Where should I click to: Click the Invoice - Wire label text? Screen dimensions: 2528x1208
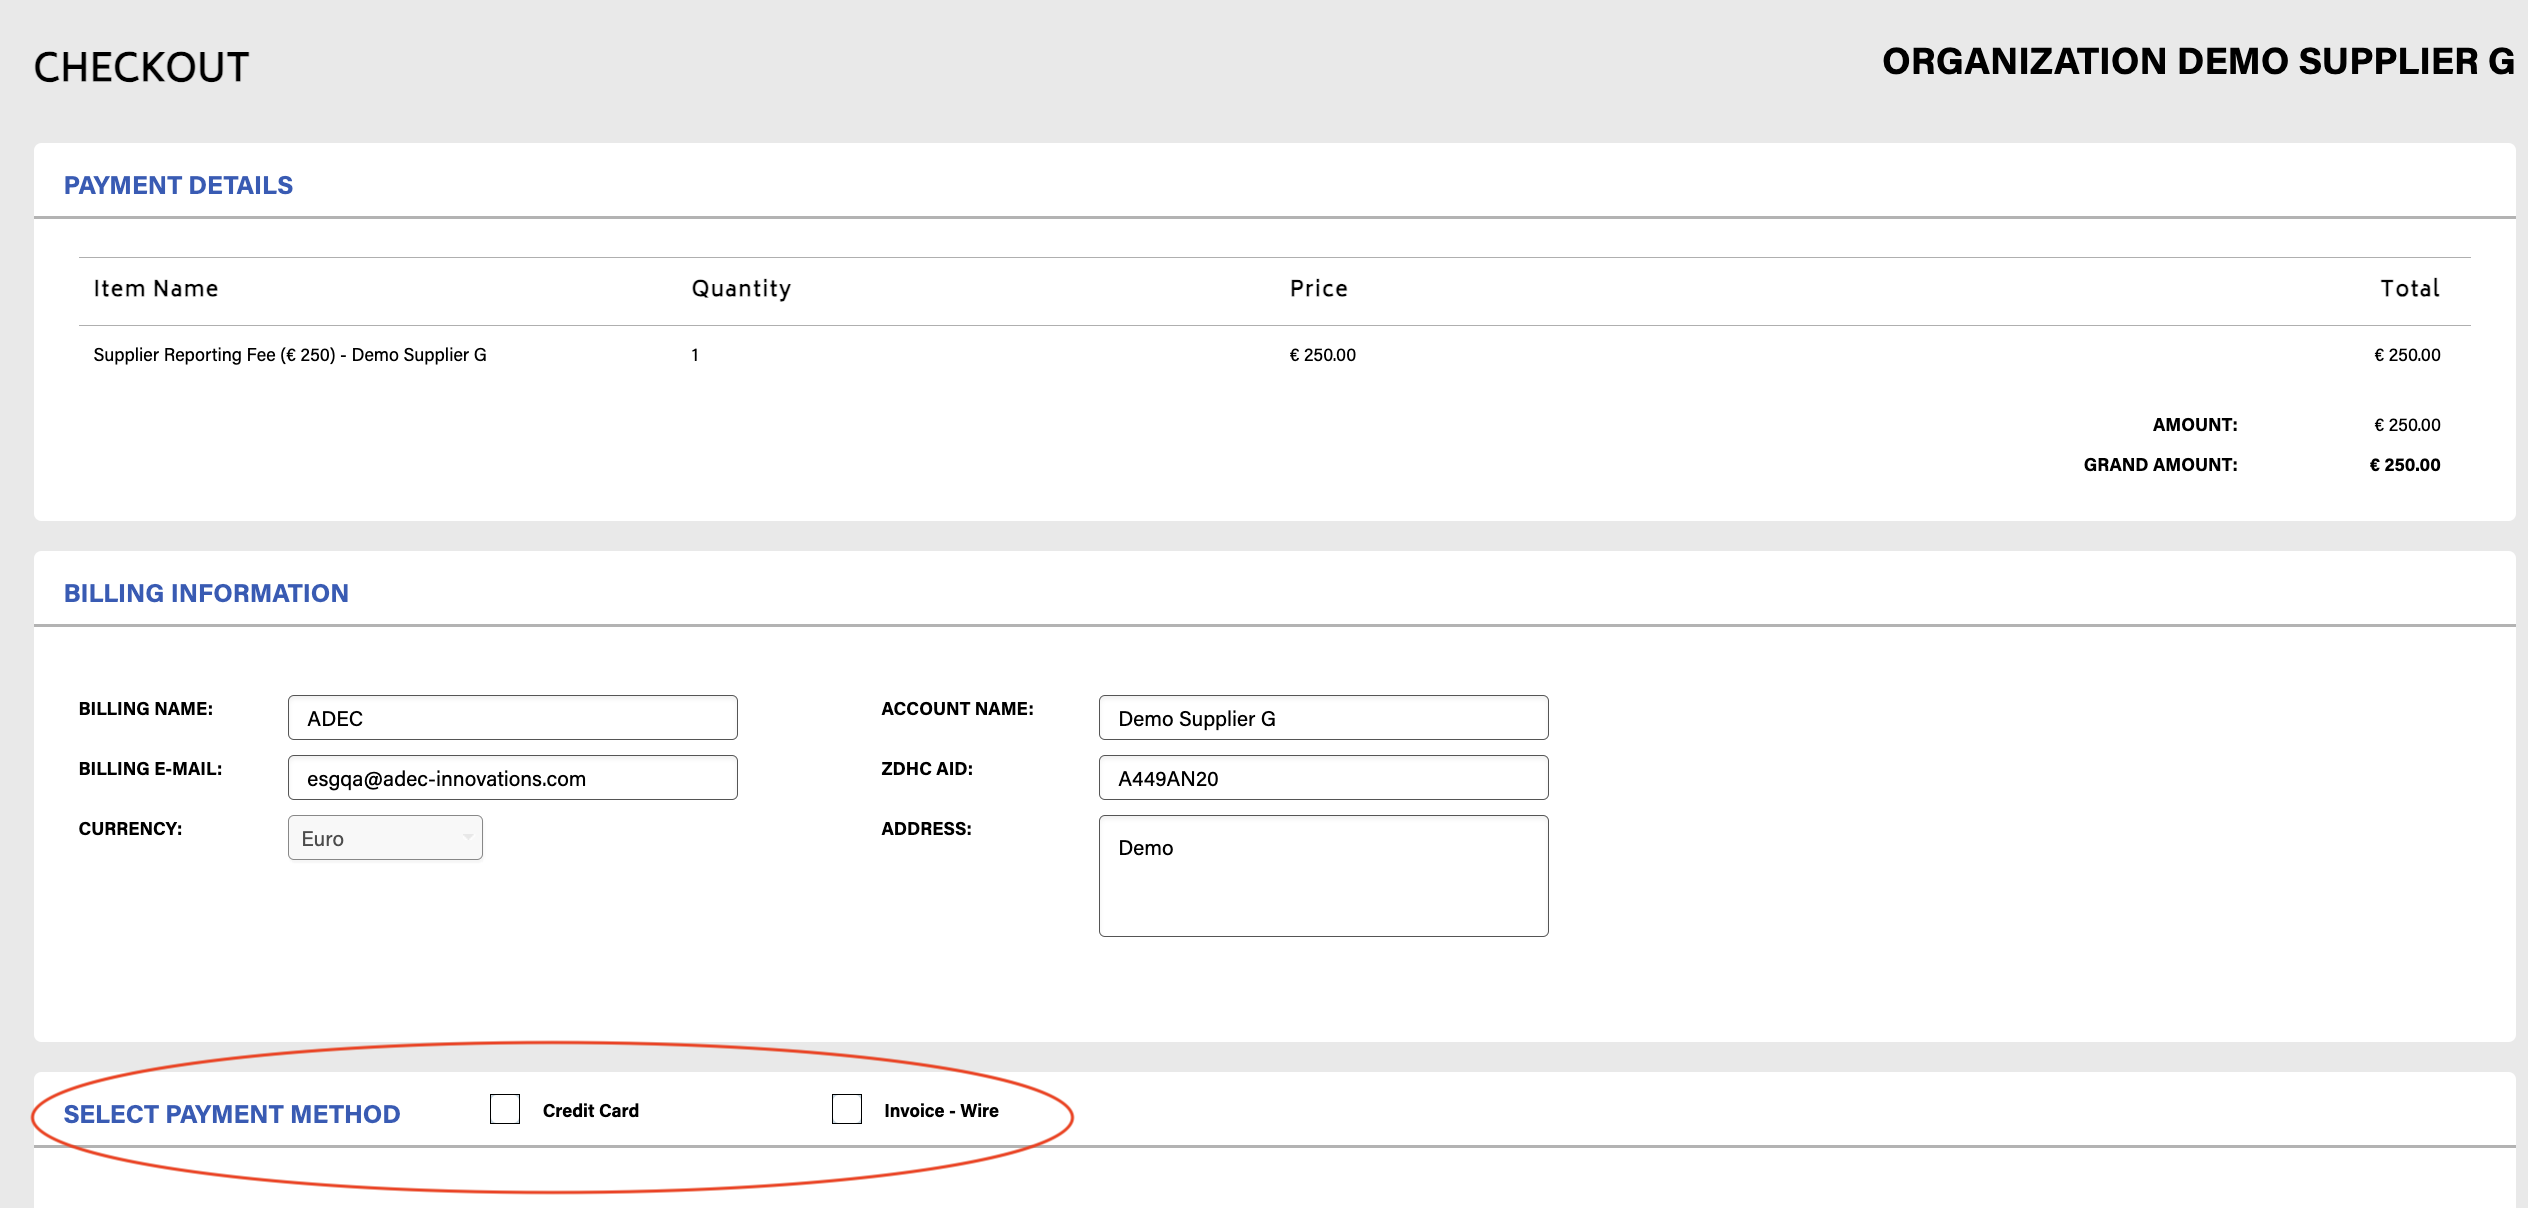[x=942, y=1111]
